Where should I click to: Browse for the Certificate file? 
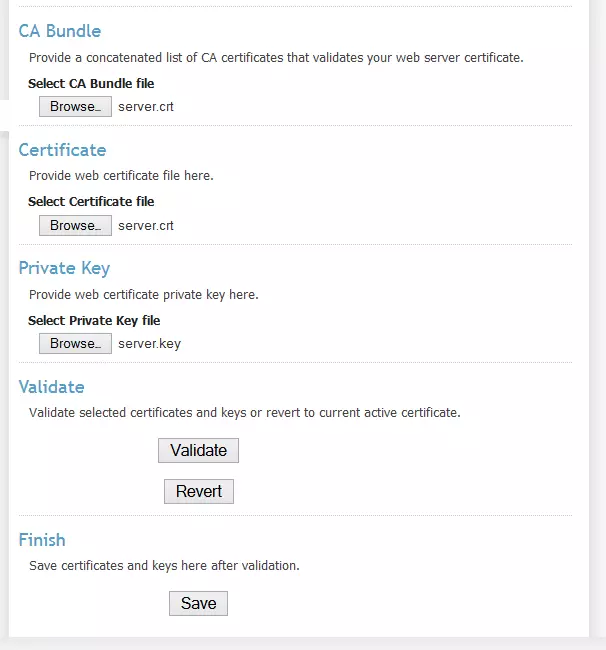pos(75,226)
